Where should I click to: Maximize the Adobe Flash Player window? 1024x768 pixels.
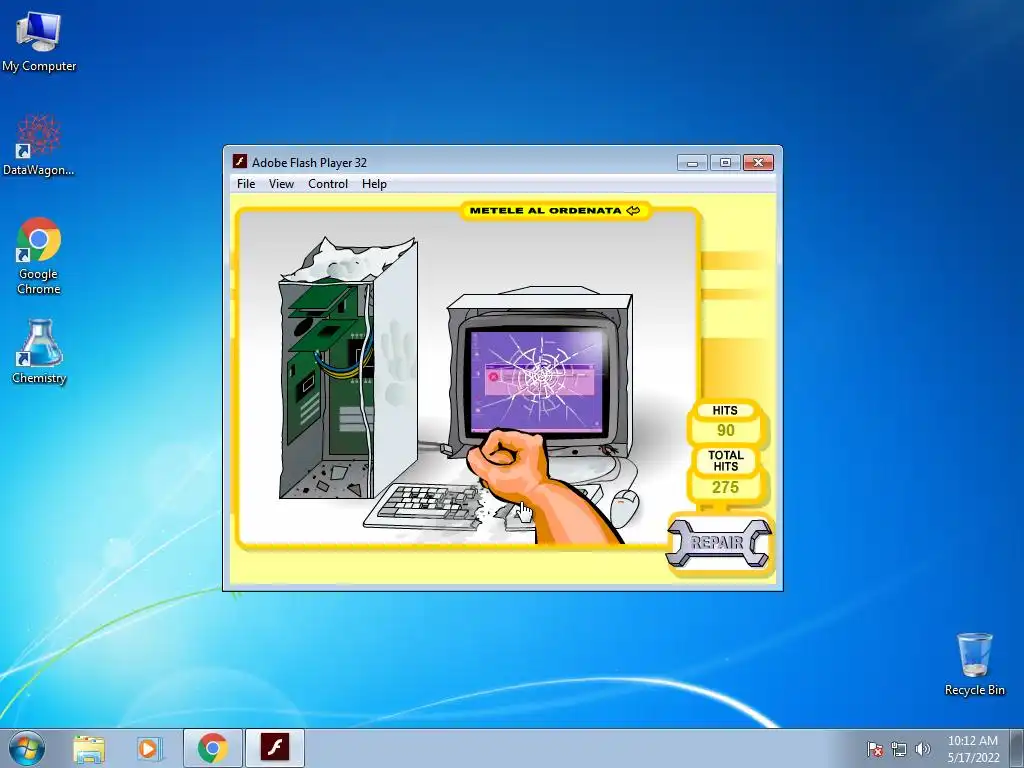coord(725,163)
